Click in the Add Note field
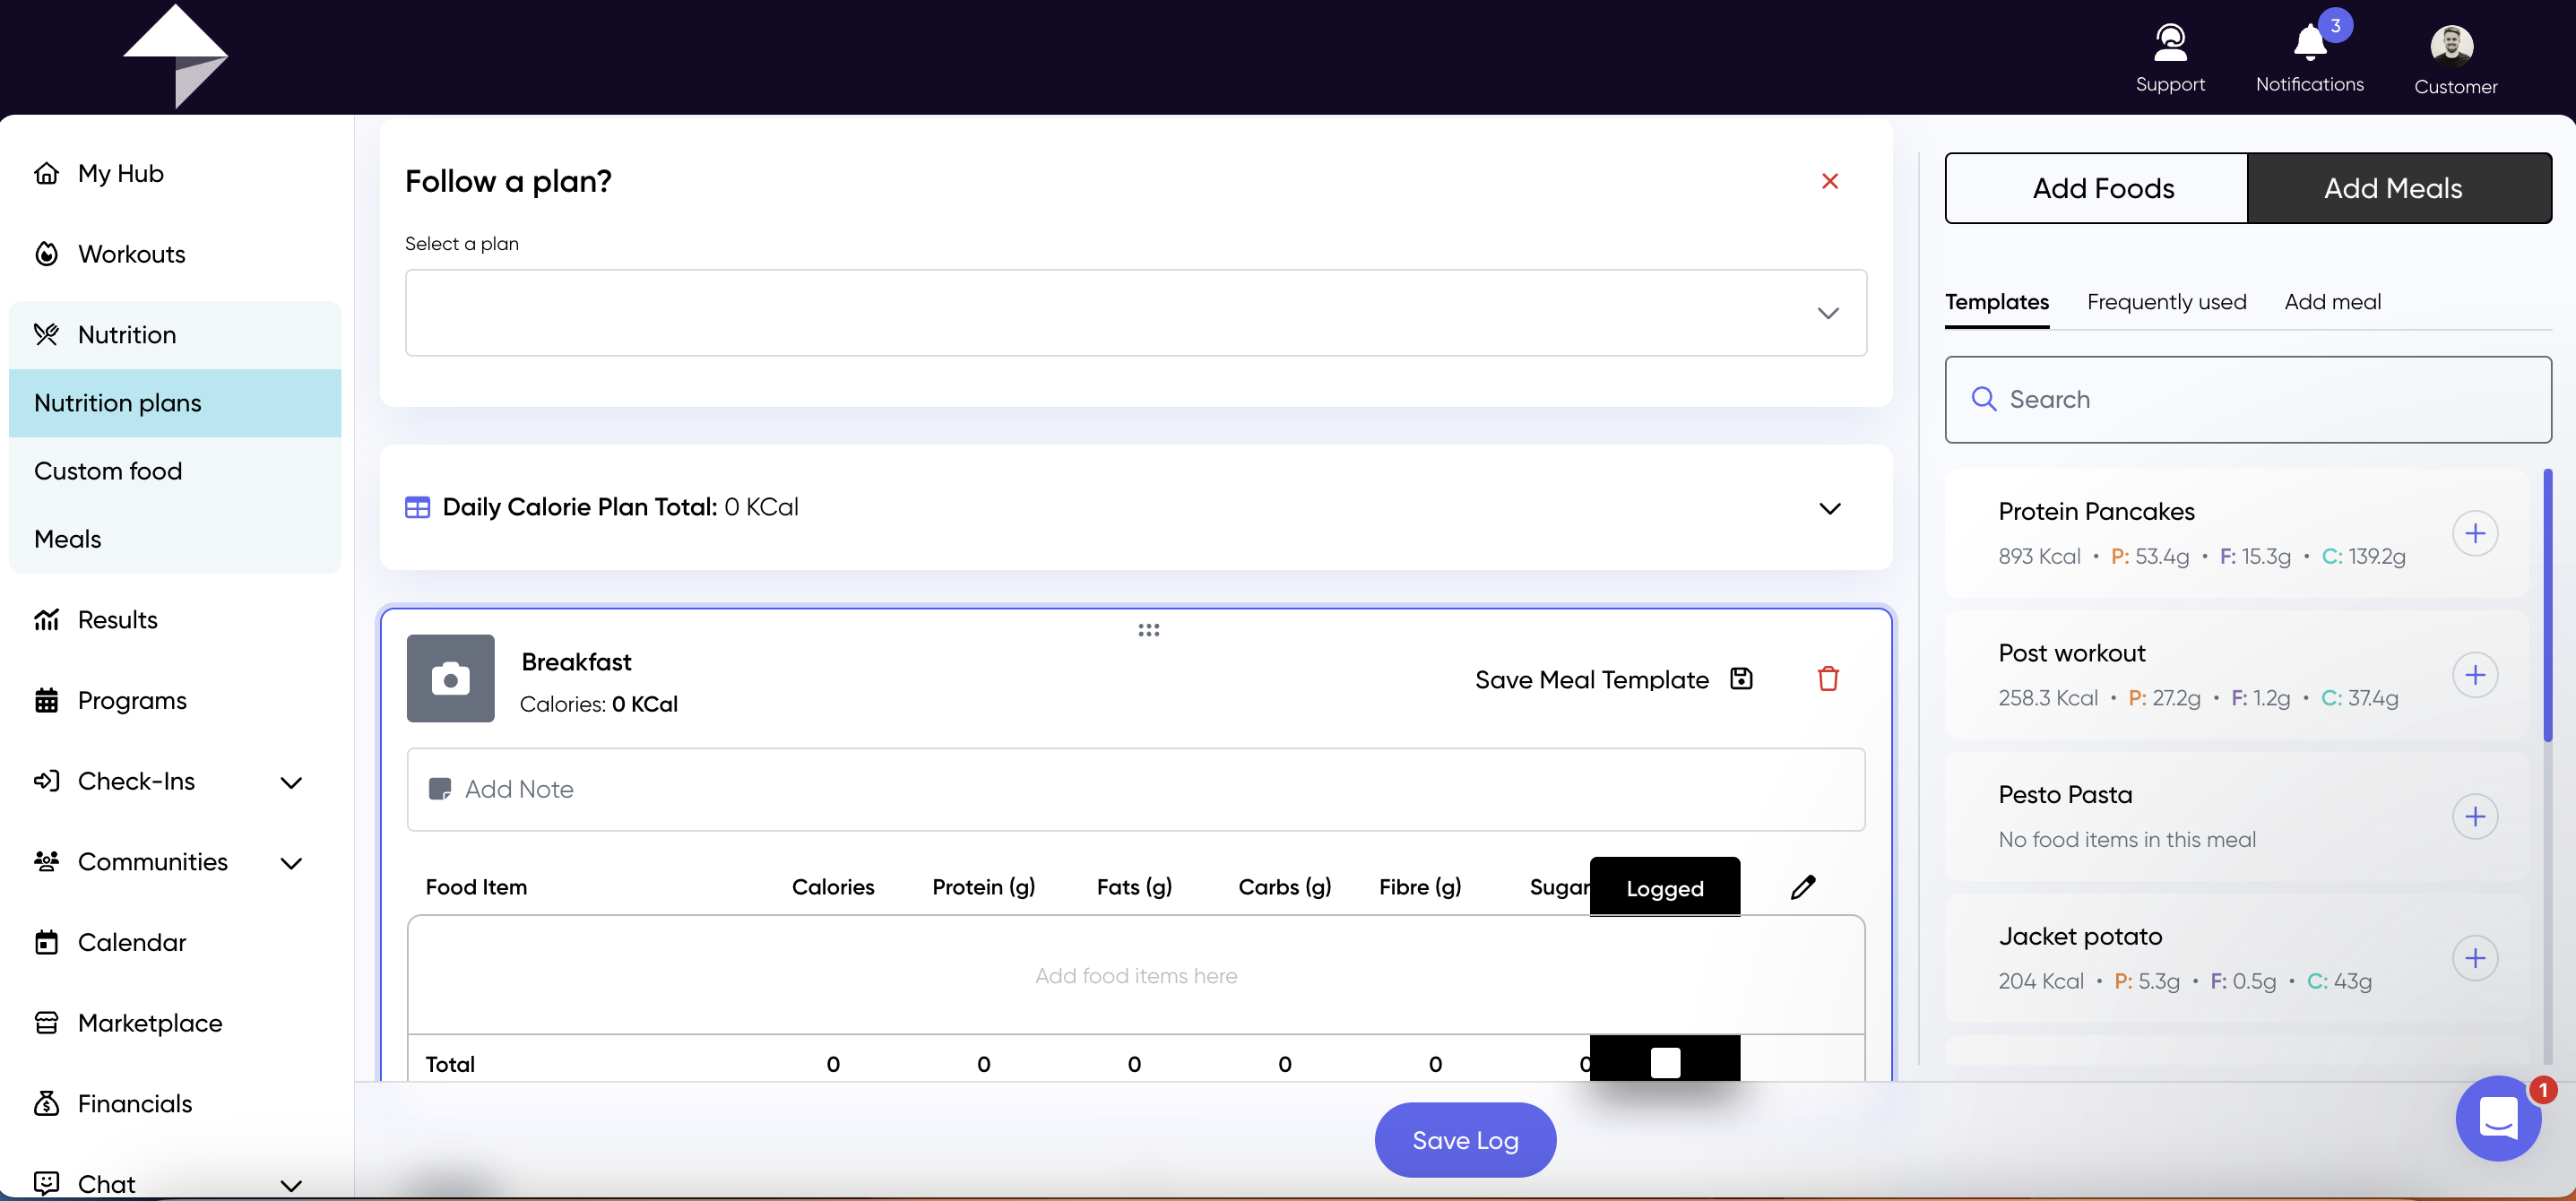The width and height of the screenshot is (2576, 1201). [x=1135, y=789]
